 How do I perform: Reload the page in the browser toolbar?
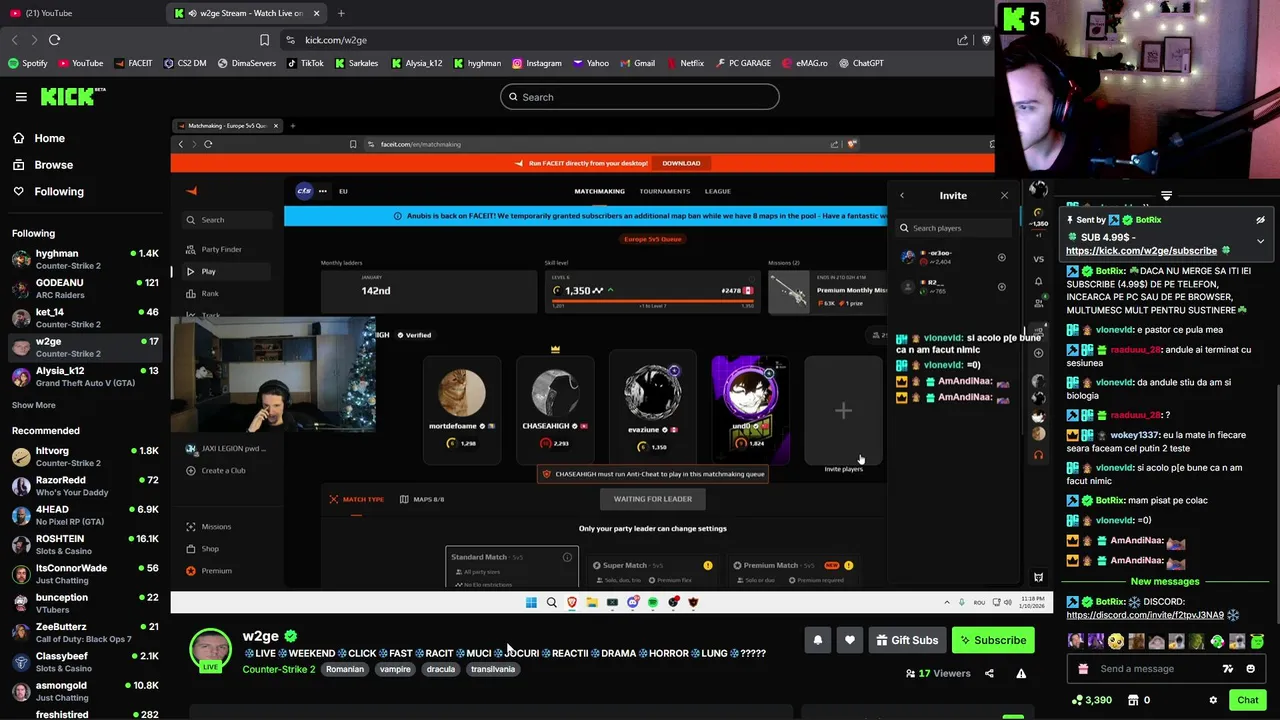pos(54,40)
